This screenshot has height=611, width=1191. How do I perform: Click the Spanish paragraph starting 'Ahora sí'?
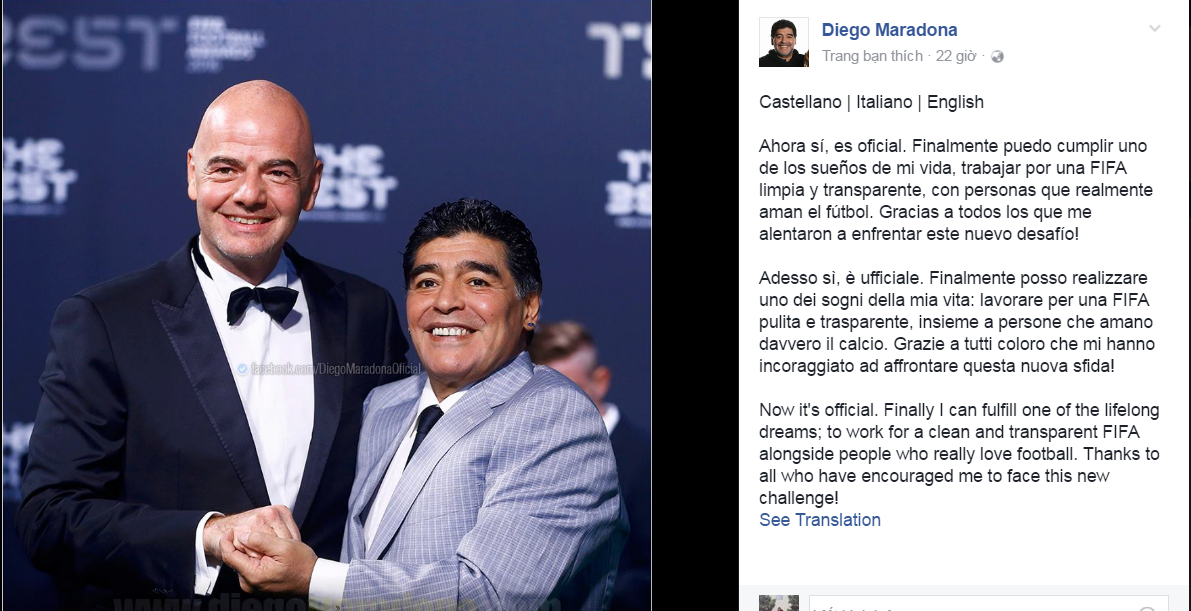point(956,190)
